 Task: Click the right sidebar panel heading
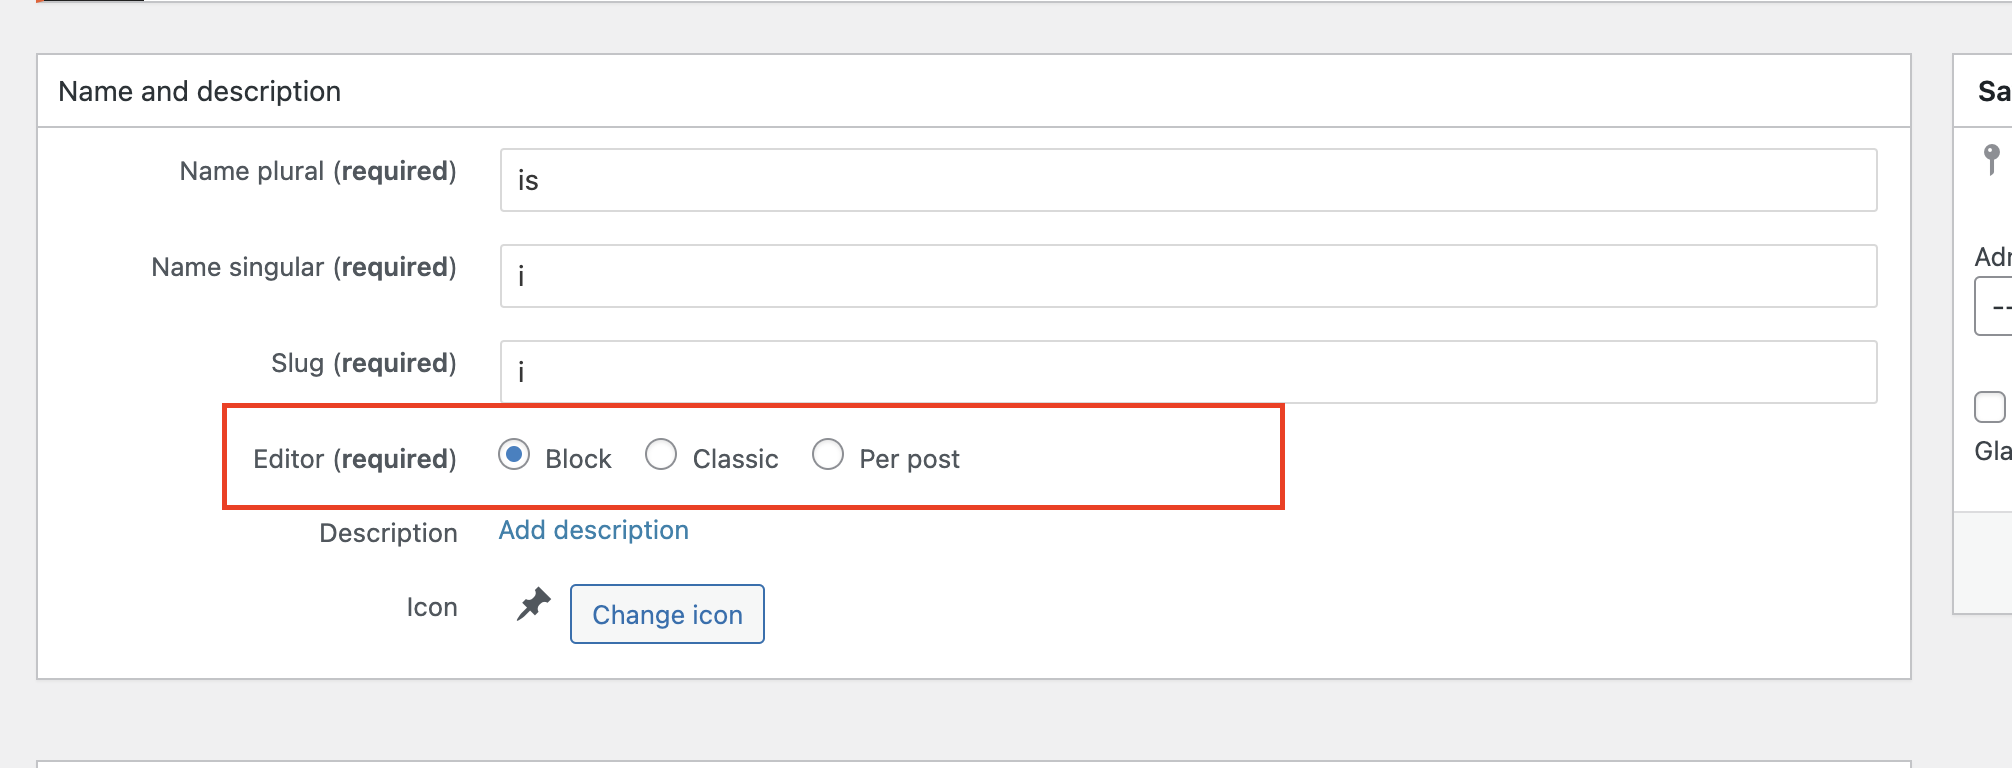pyautogui.click(x=1994, y=91)
